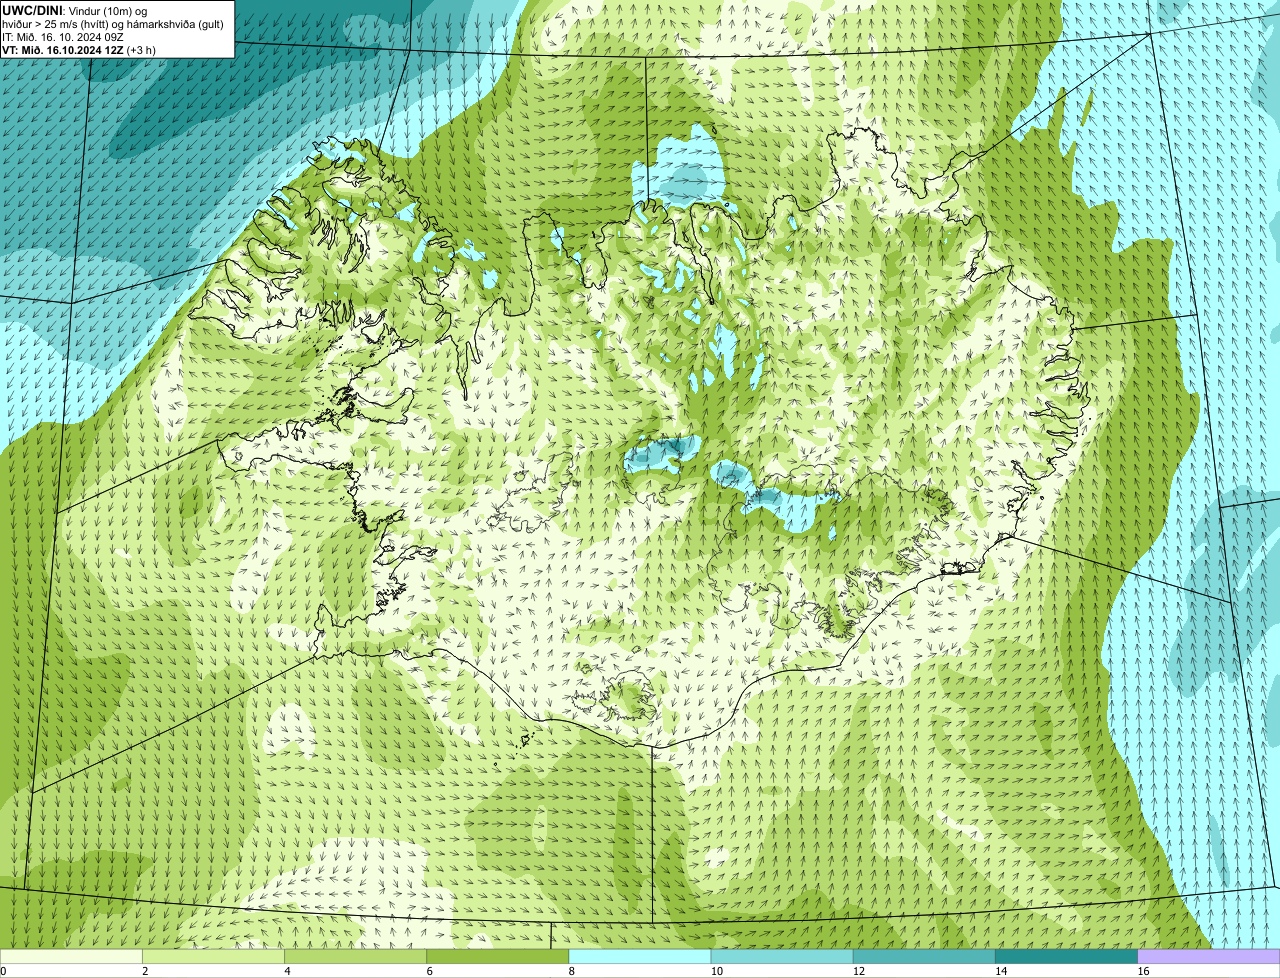Image resolution: width=1280 pixels, height=978 pixels.
Task: Click the "hviður > 25 m/s (hvítt)" description line
Action: pyautogui.click(x=113, y=23)
